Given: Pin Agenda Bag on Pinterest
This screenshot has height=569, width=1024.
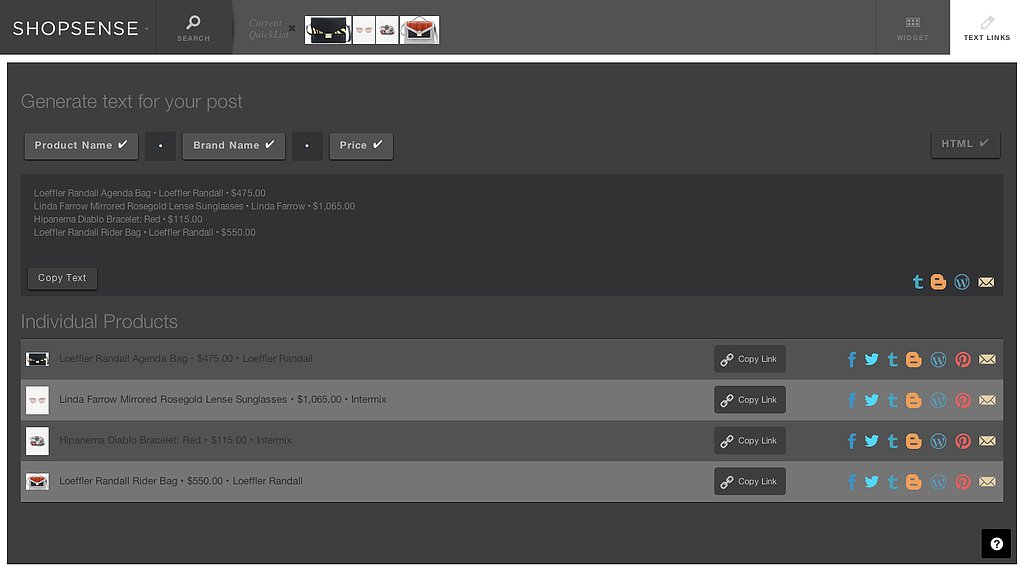Looking at the screenshot, I should 963,359.
